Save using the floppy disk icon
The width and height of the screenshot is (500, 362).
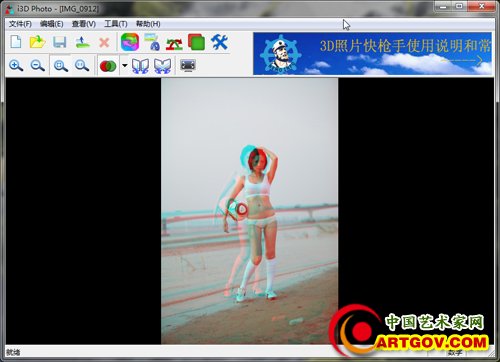60,42
